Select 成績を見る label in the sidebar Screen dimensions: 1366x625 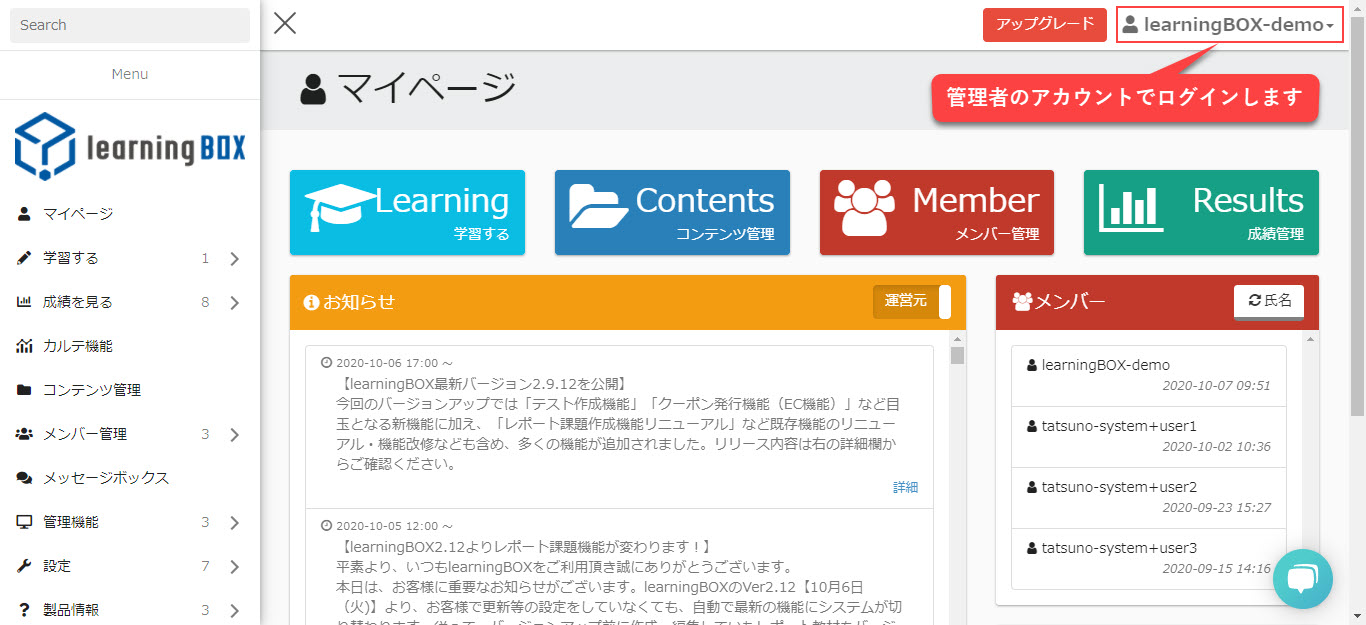click(x=78, y=302)
